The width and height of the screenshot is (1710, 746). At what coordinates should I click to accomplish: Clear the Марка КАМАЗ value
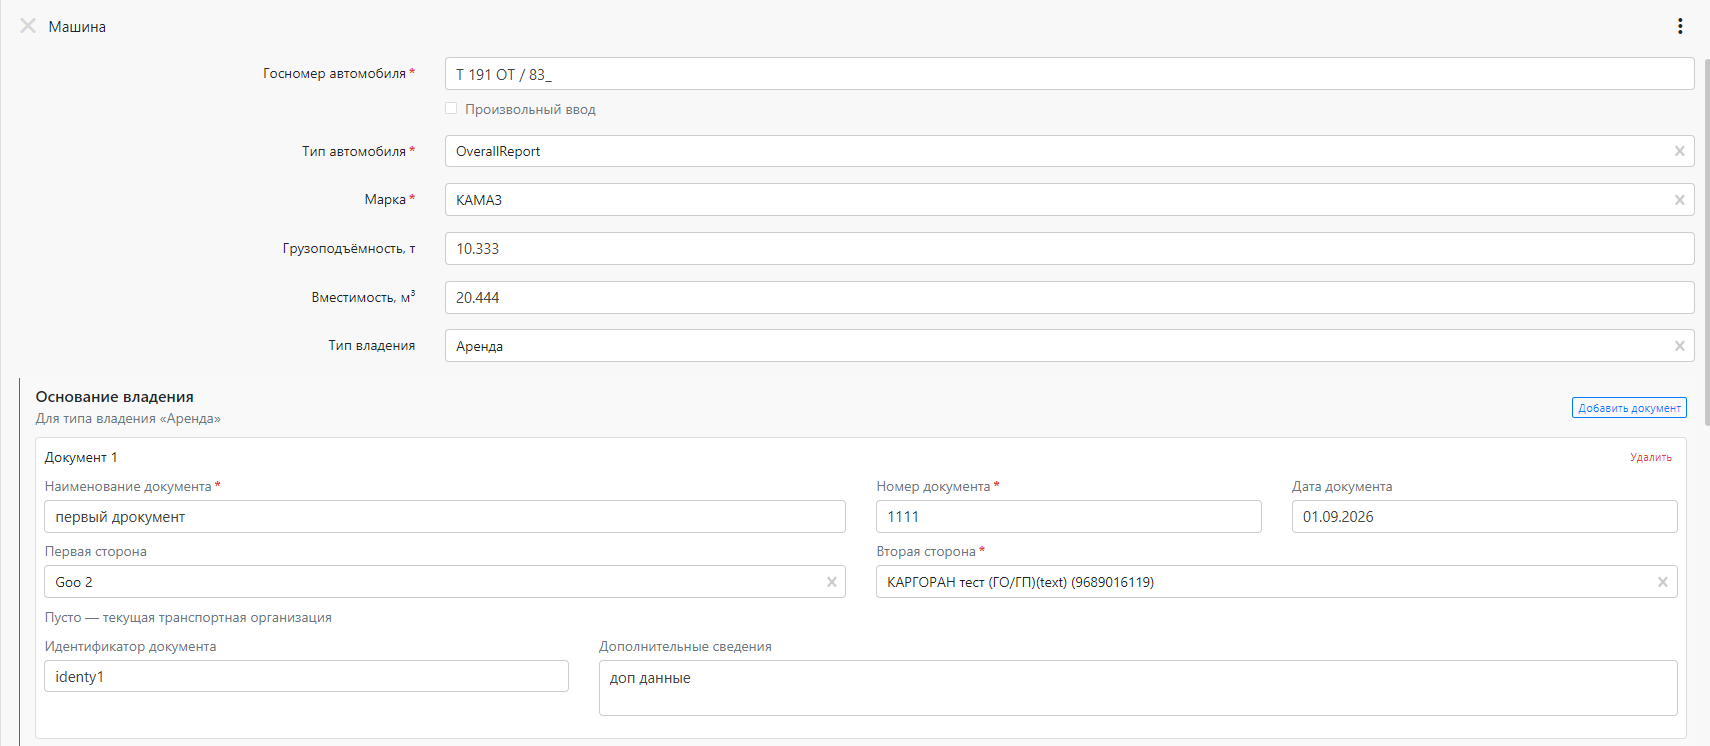click(1680, 200)
